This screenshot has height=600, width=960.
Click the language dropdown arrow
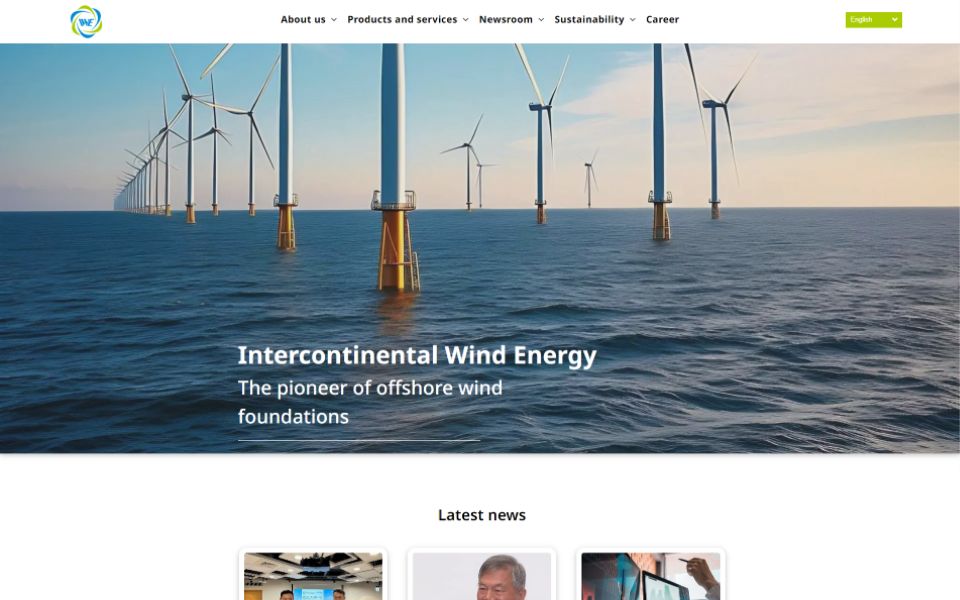tap(894, 20)
